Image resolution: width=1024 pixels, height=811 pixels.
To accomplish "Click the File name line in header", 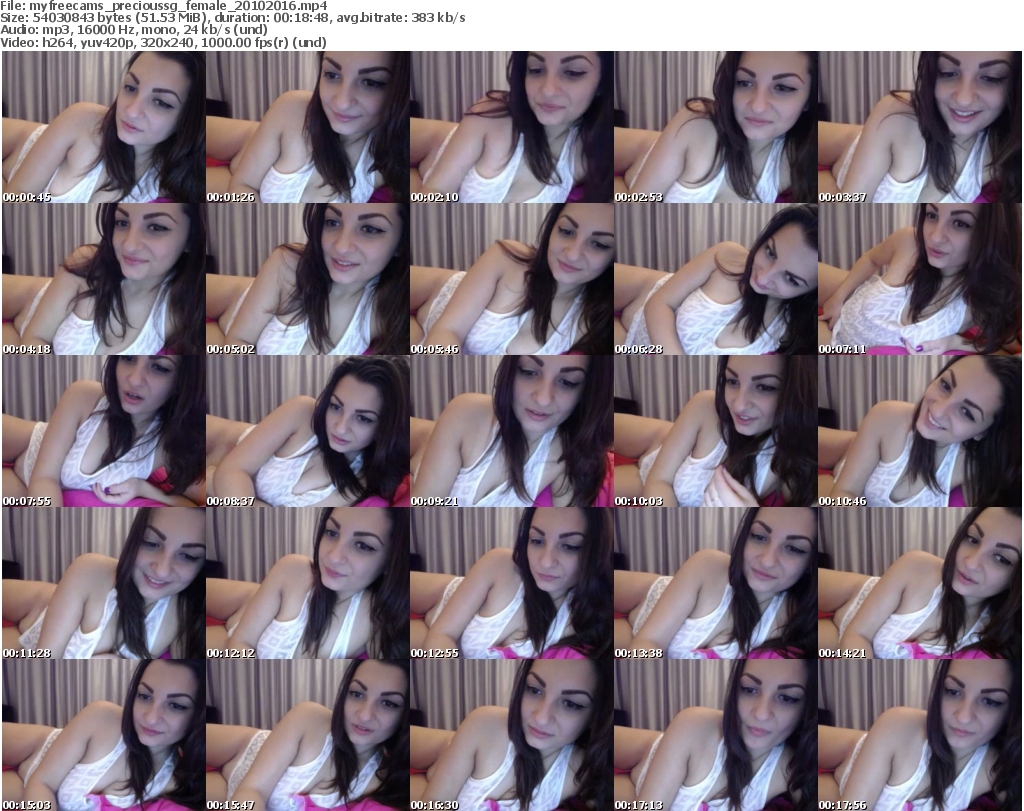I will (164, 6).
